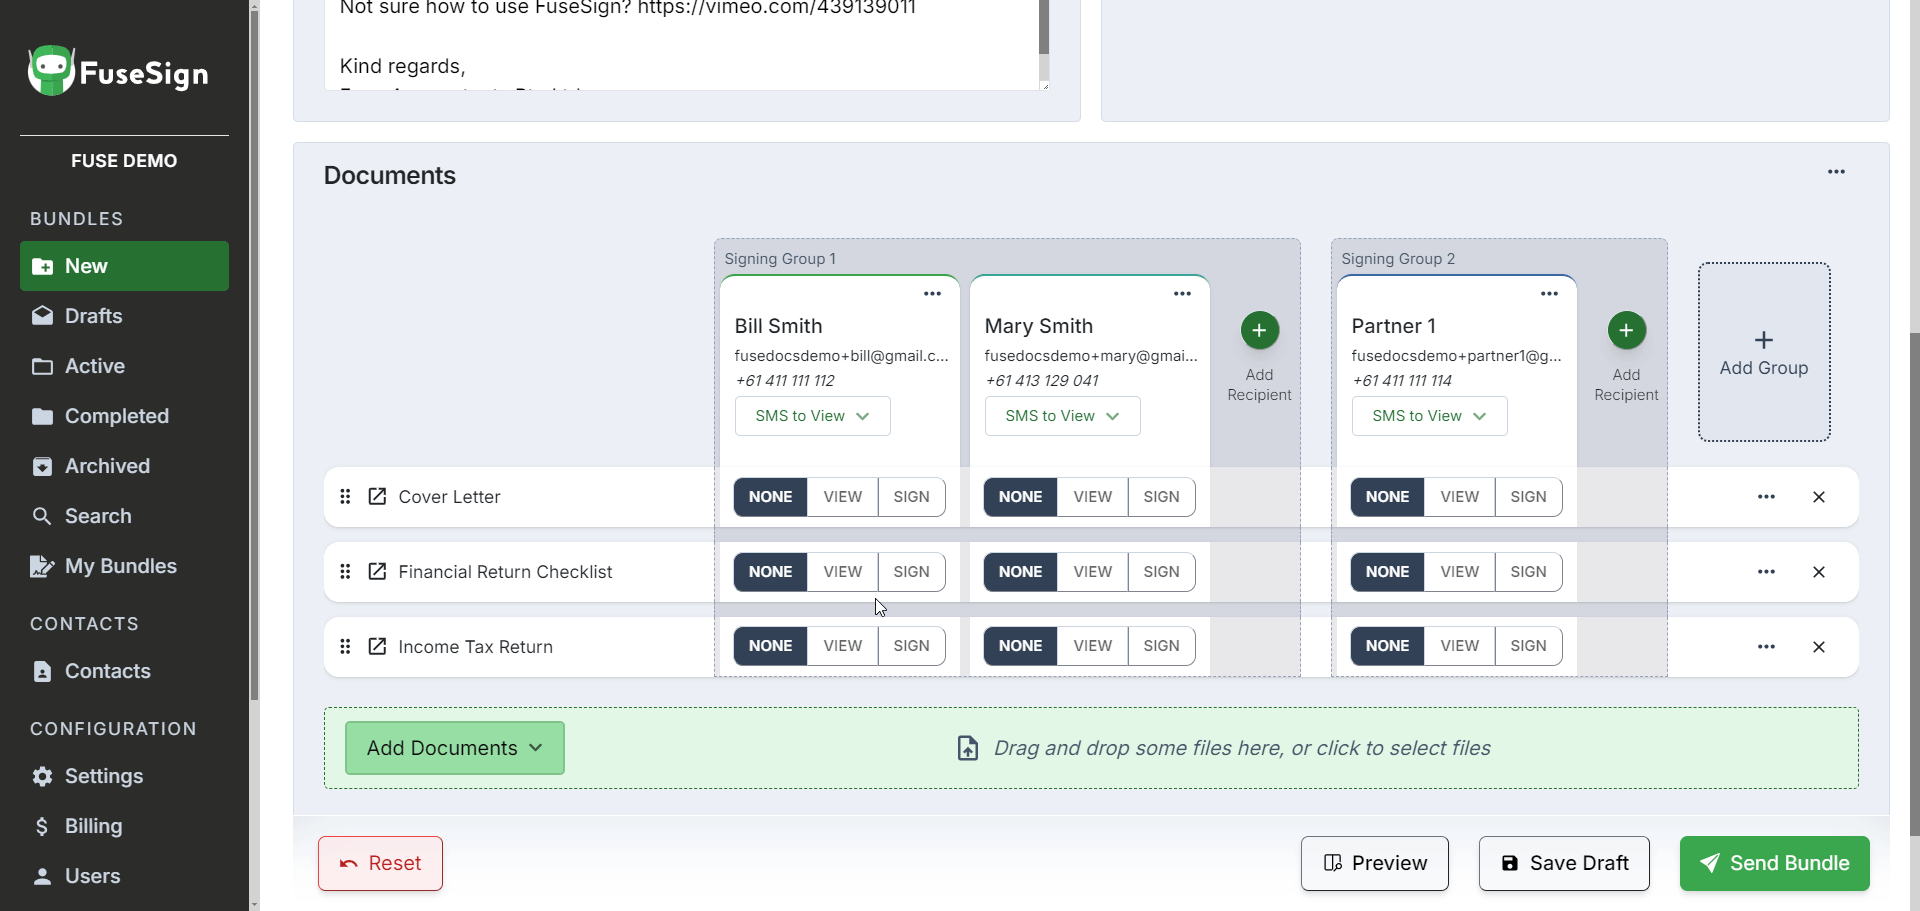Add recipient to Signing Group 1
The height and width of the screenshot is (911, 1920).
[1259, 331]
